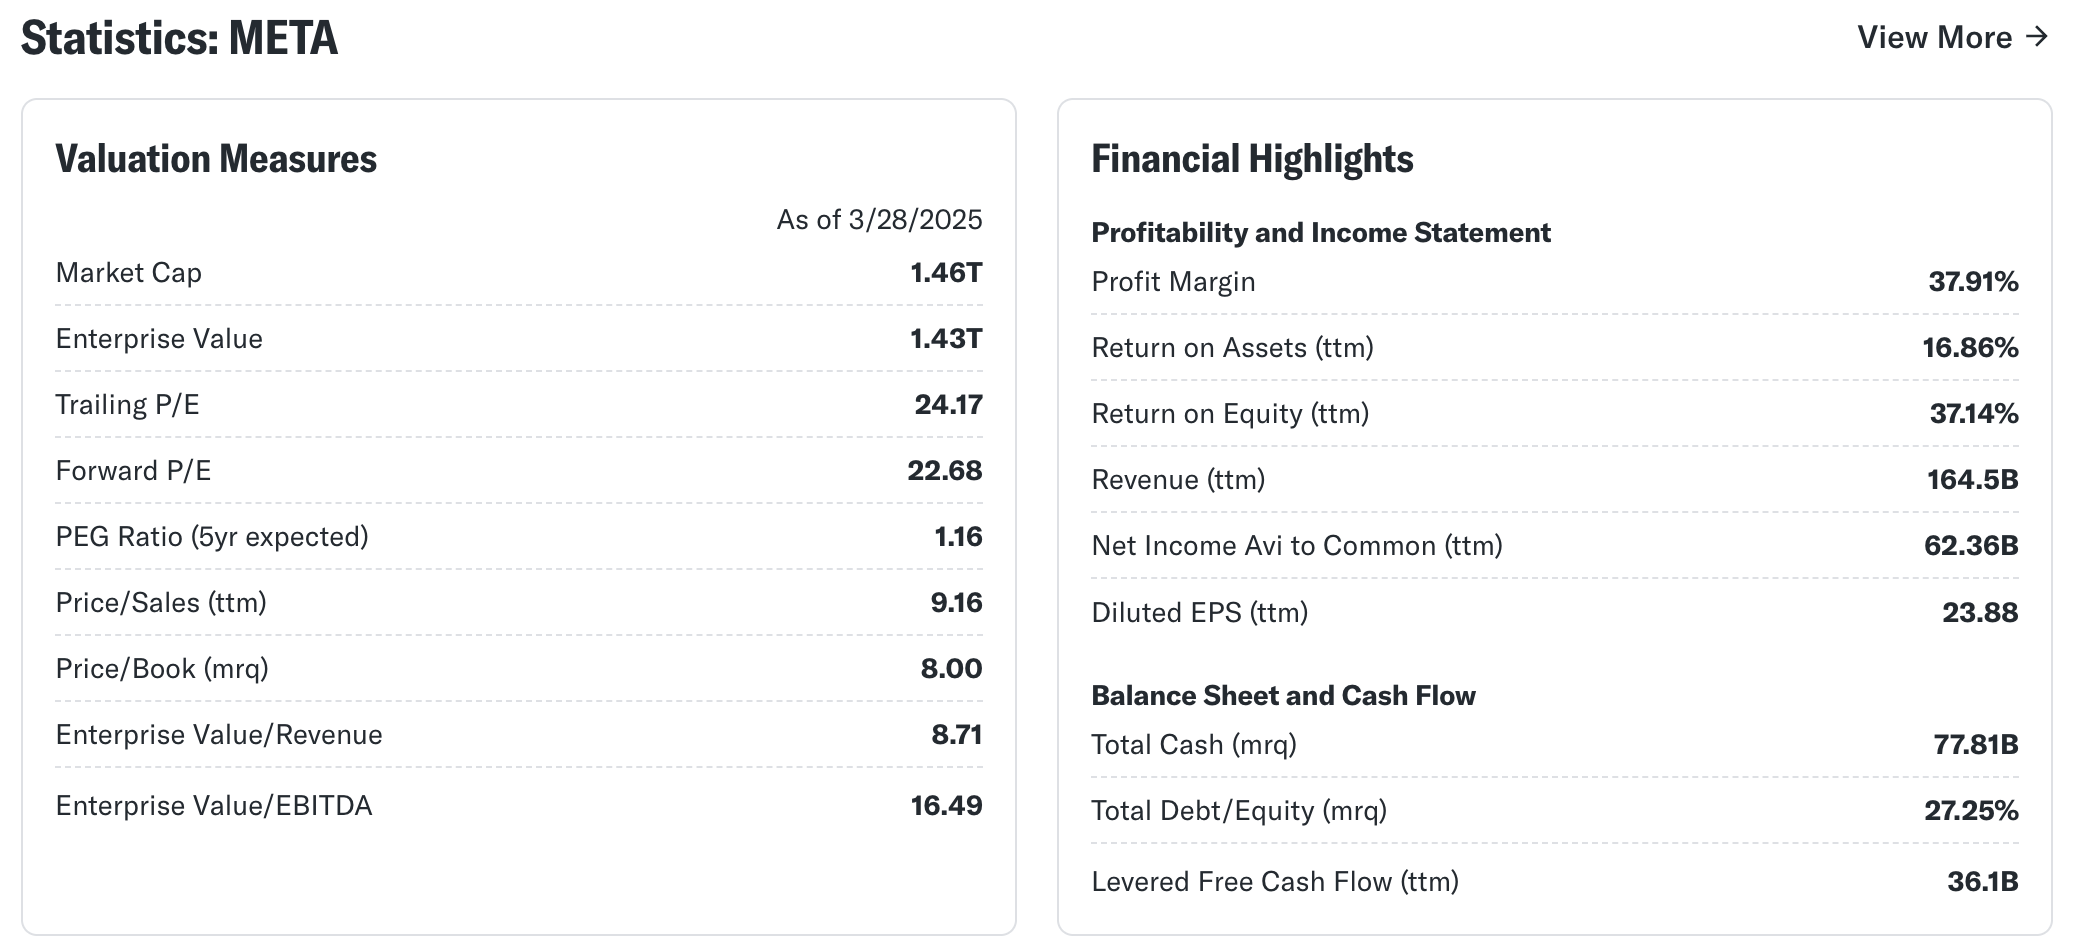
Task: Click the Enterprise Value label
Action: [x=159, y=338]
